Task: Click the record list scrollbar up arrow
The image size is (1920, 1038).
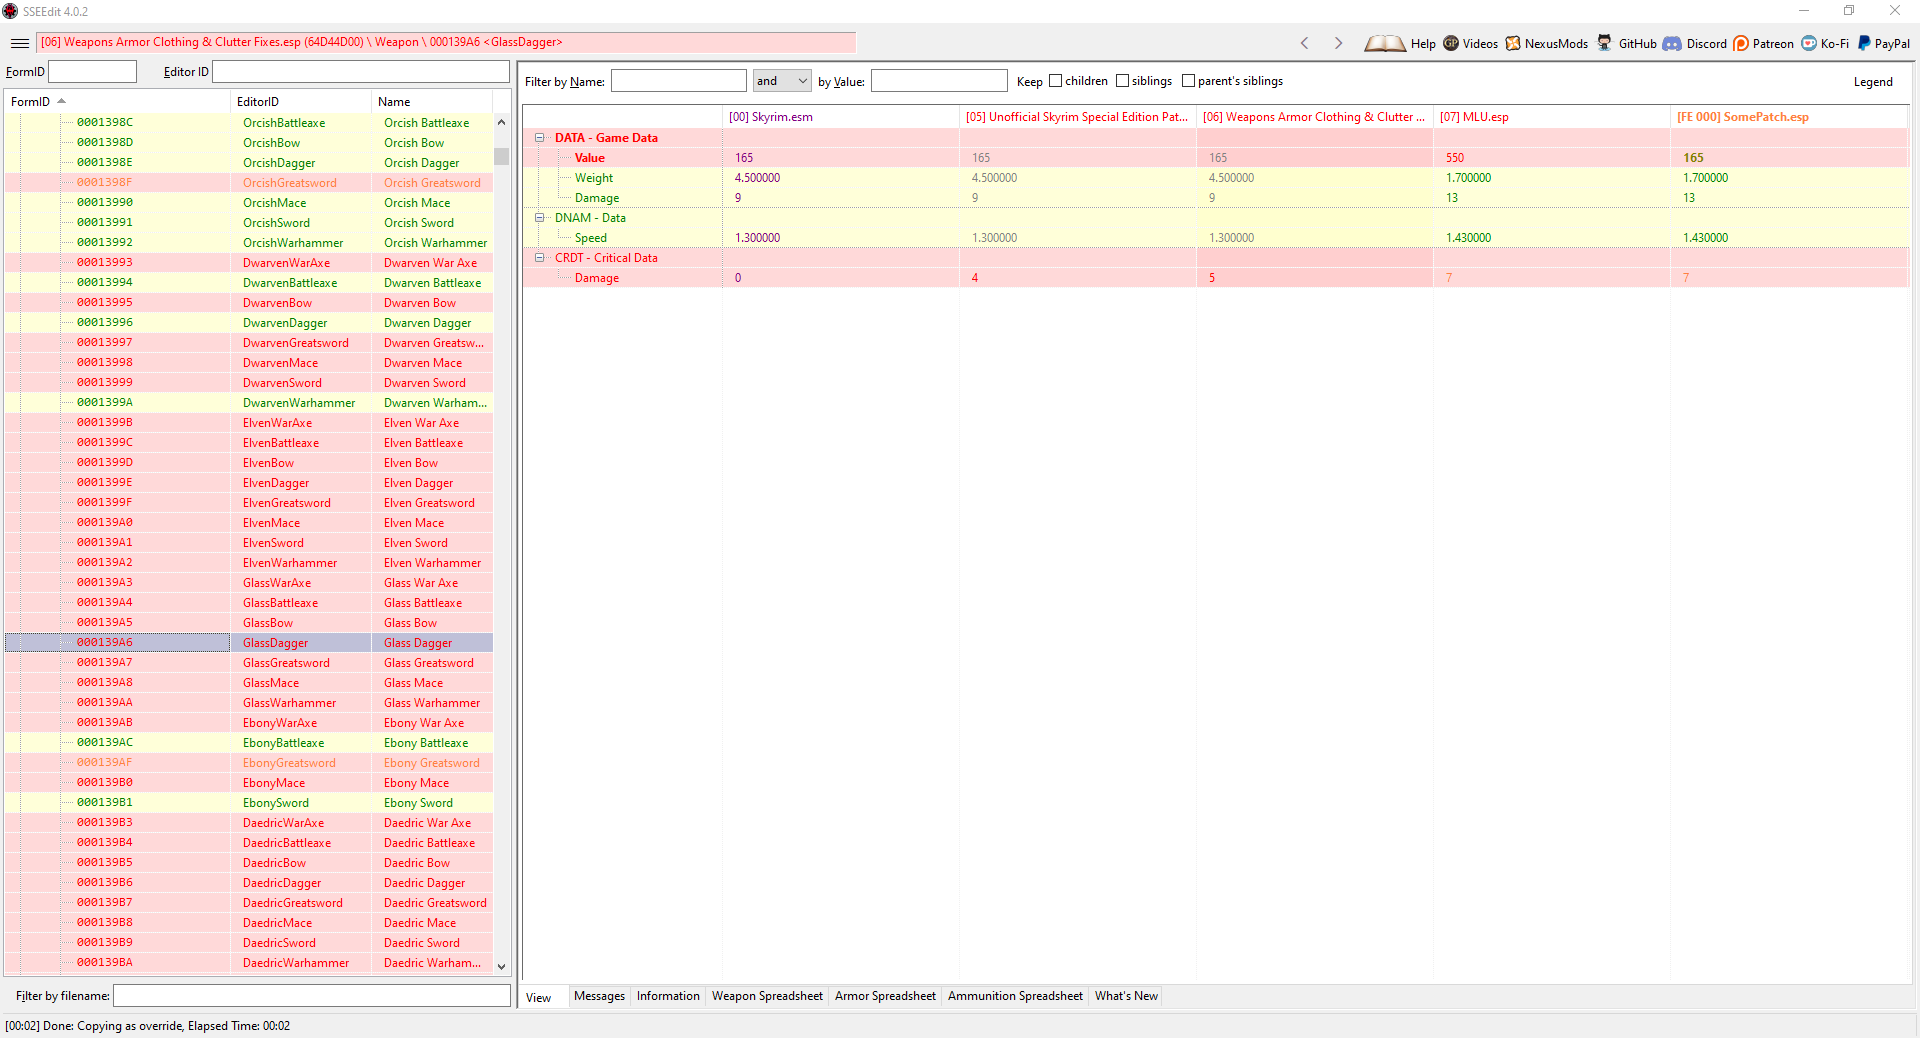Action: (502, 122)
